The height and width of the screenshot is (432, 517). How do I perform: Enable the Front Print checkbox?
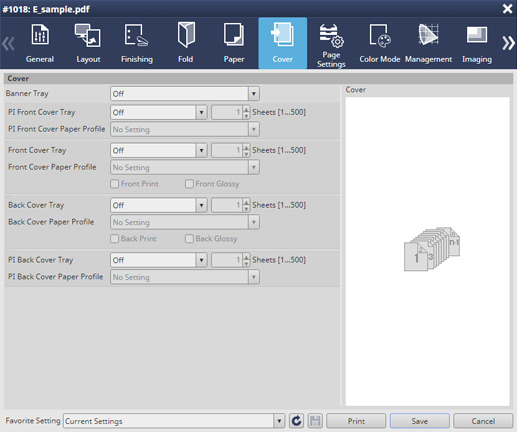pos(114,184)
